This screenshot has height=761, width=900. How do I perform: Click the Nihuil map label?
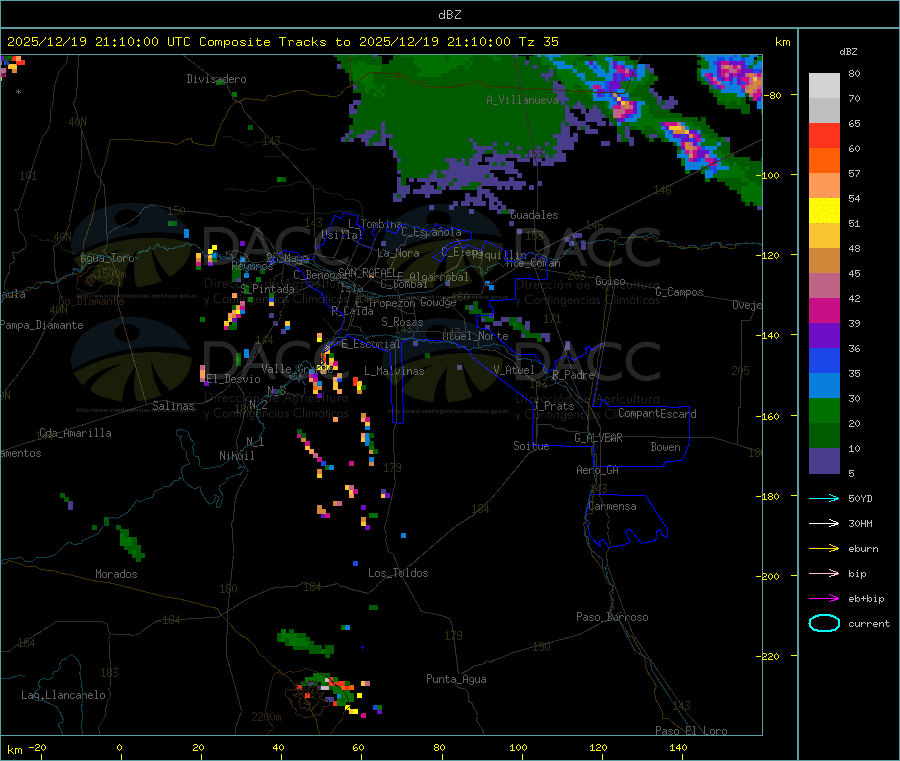tap(236, 456)
